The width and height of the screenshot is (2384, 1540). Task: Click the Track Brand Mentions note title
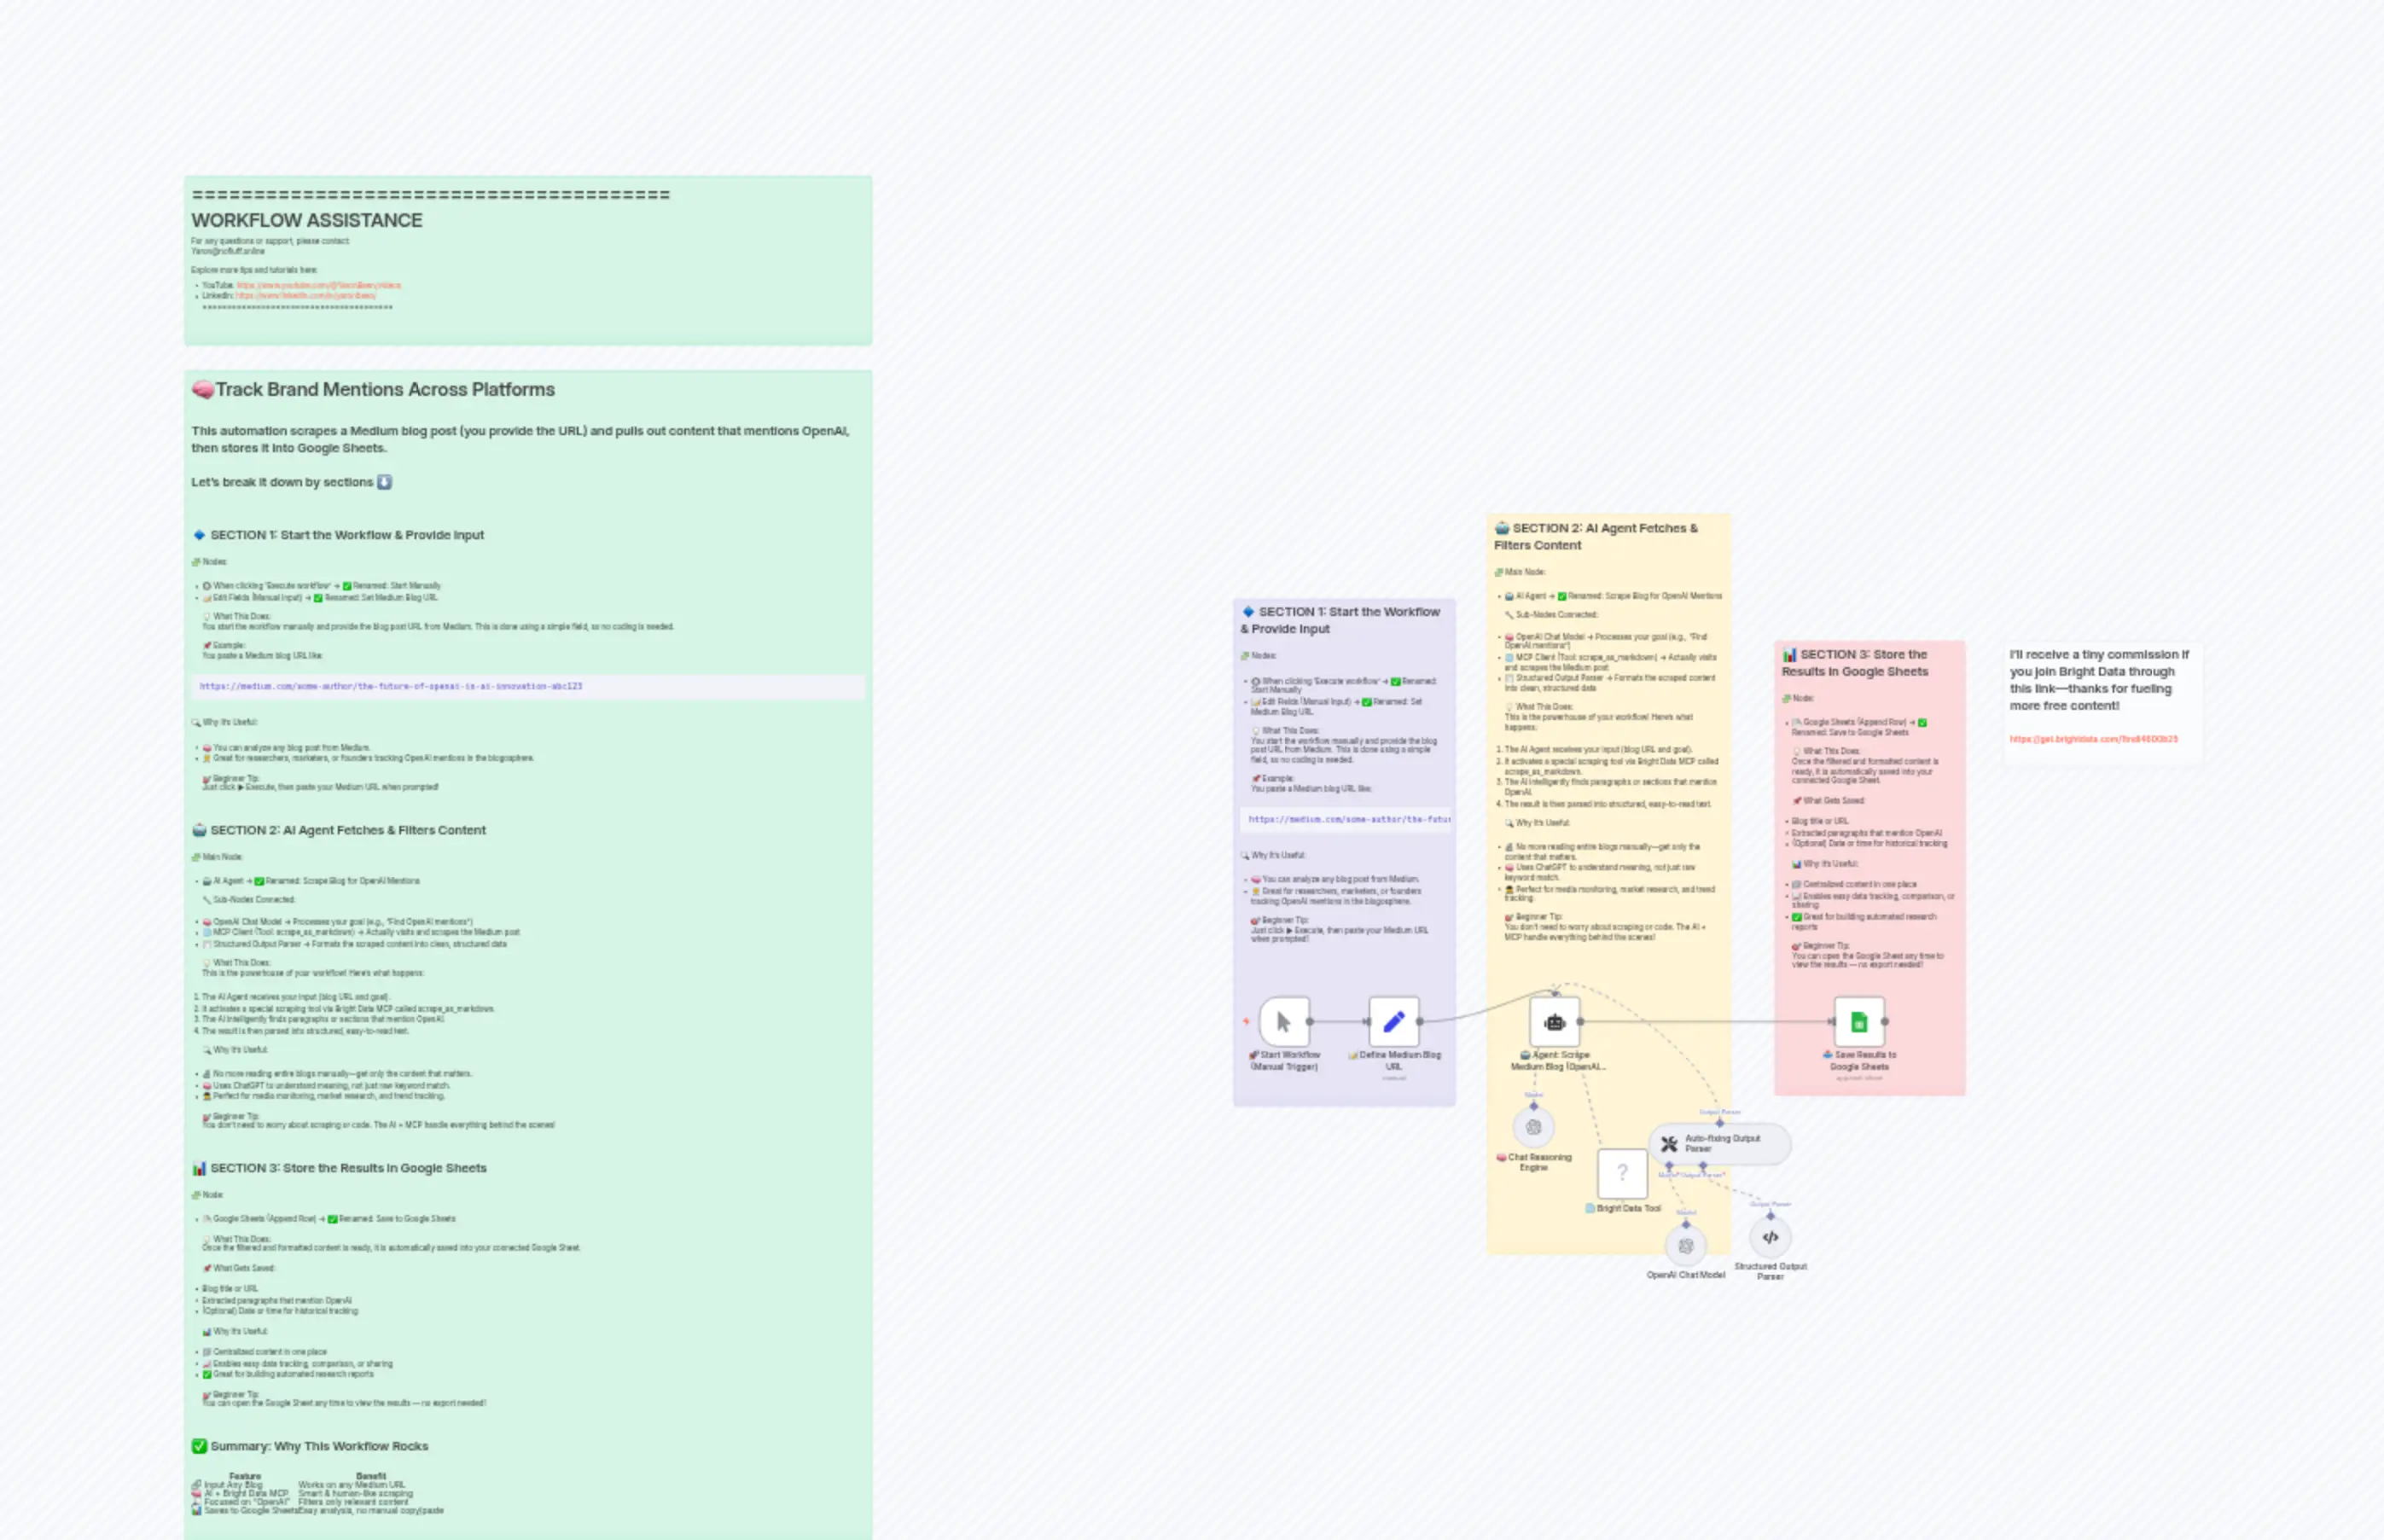coord(384,390)
